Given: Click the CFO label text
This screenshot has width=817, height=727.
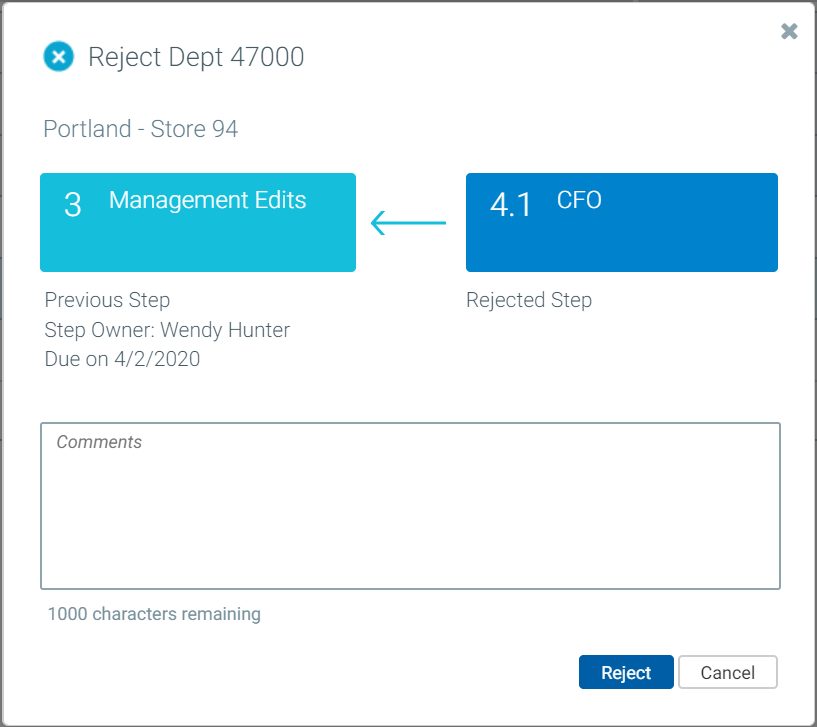Looking at the screenshot, I should tap(579, 200).
